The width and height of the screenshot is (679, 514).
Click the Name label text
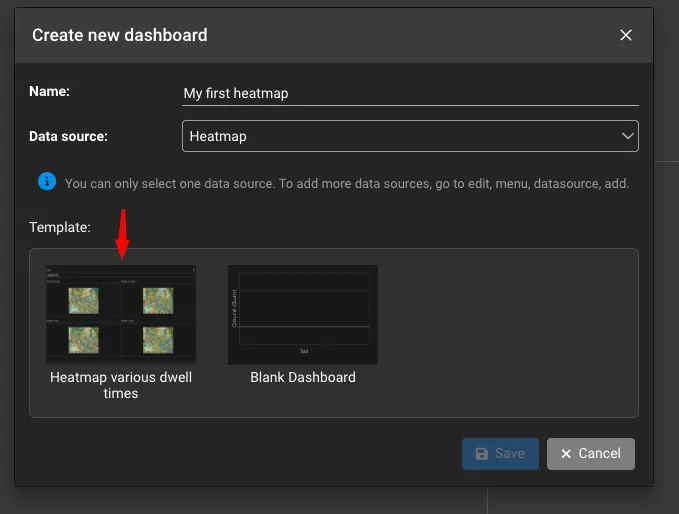[49, 91]
